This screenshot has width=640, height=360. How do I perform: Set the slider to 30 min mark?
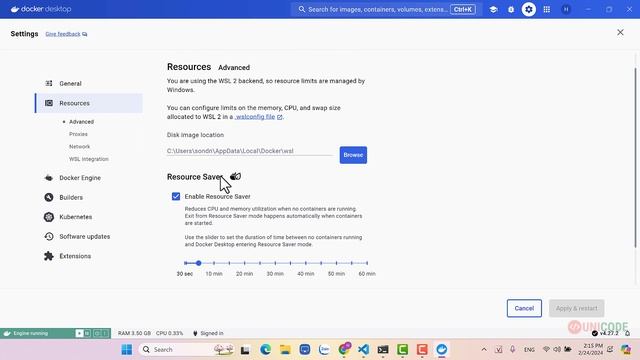275,263
